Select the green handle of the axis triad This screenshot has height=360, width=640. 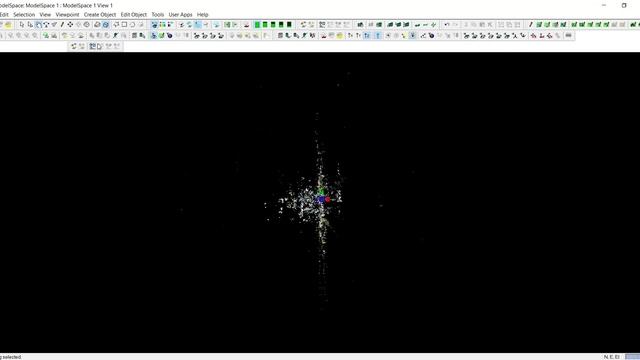click(321, 191)
